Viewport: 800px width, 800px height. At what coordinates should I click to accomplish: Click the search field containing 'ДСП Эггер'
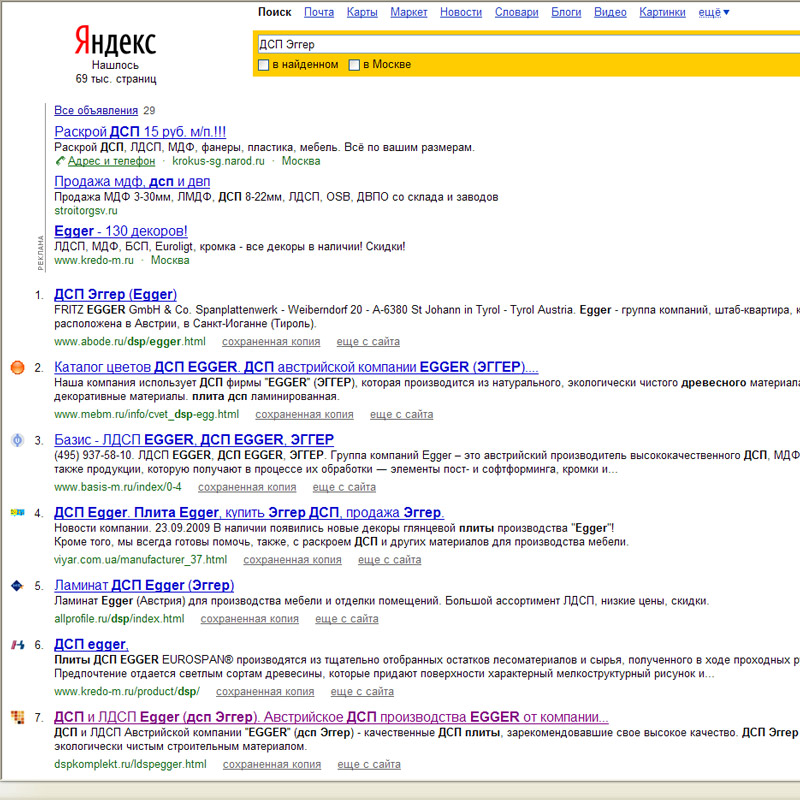pyautogui.click(x=528, y=44)
